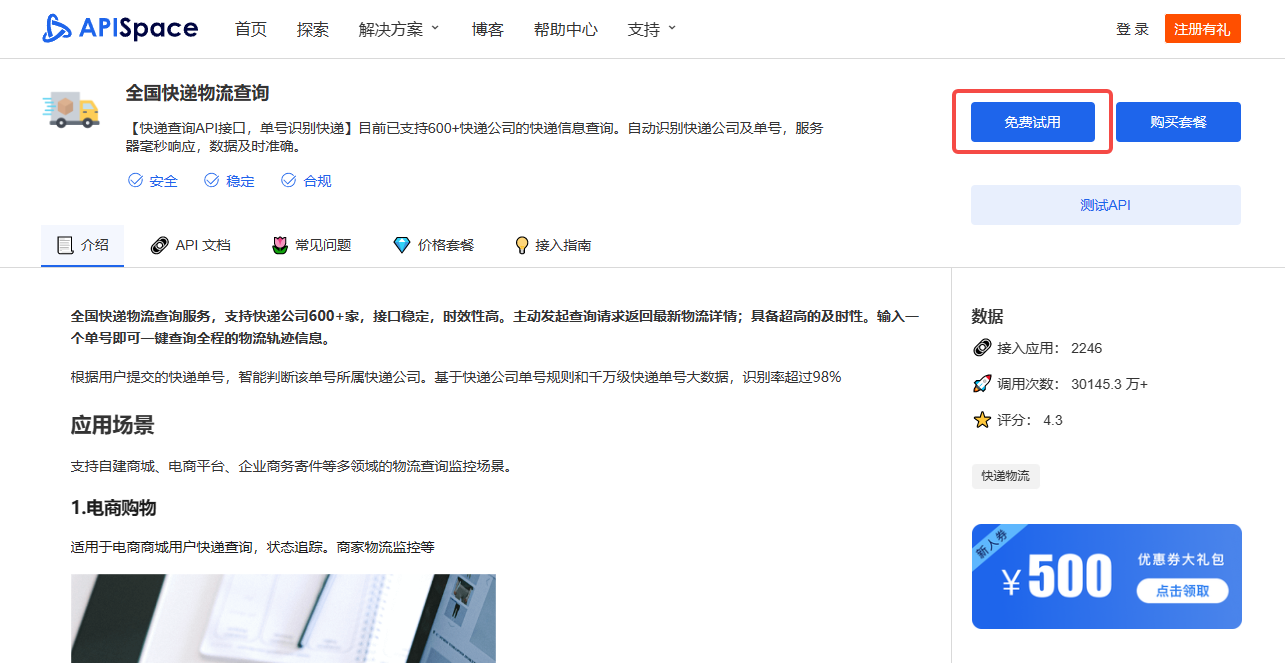Click the 数据 heading in the sidebar

point(987,316)
